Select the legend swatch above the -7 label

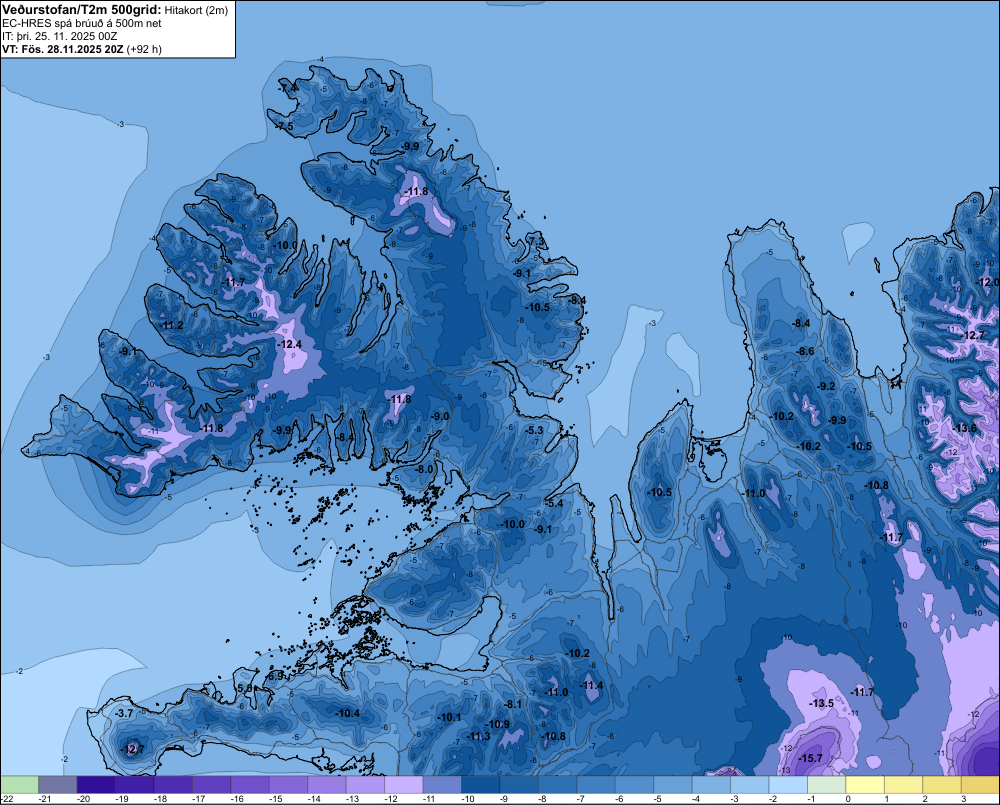(x=596, y=785)
